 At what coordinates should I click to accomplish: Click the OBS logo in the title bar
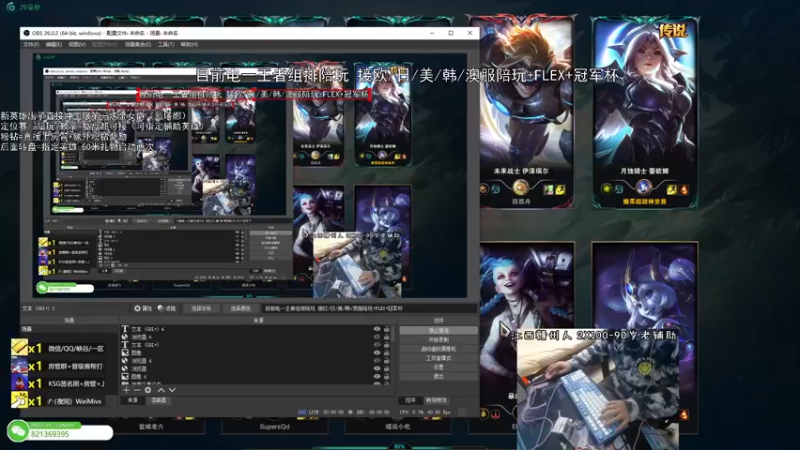pos(26,33)
